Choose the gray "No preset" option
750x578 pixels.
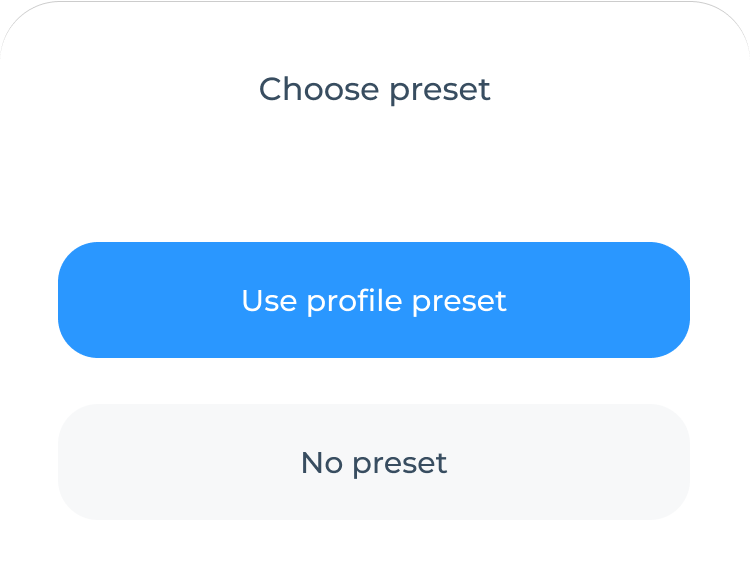tap(374, 462)
